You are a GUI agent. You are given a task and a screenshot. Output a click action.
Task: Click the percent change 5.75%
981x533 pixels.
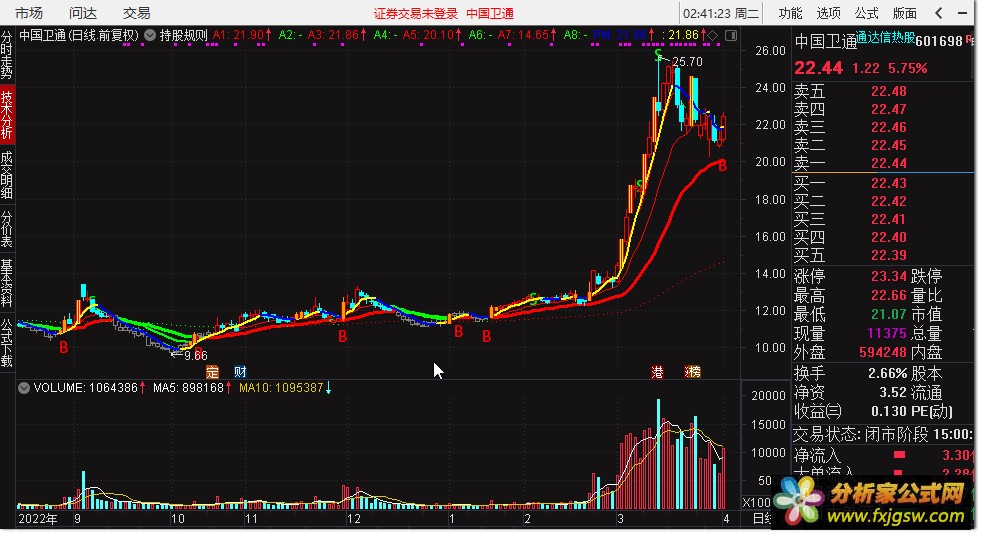[908, 68]
